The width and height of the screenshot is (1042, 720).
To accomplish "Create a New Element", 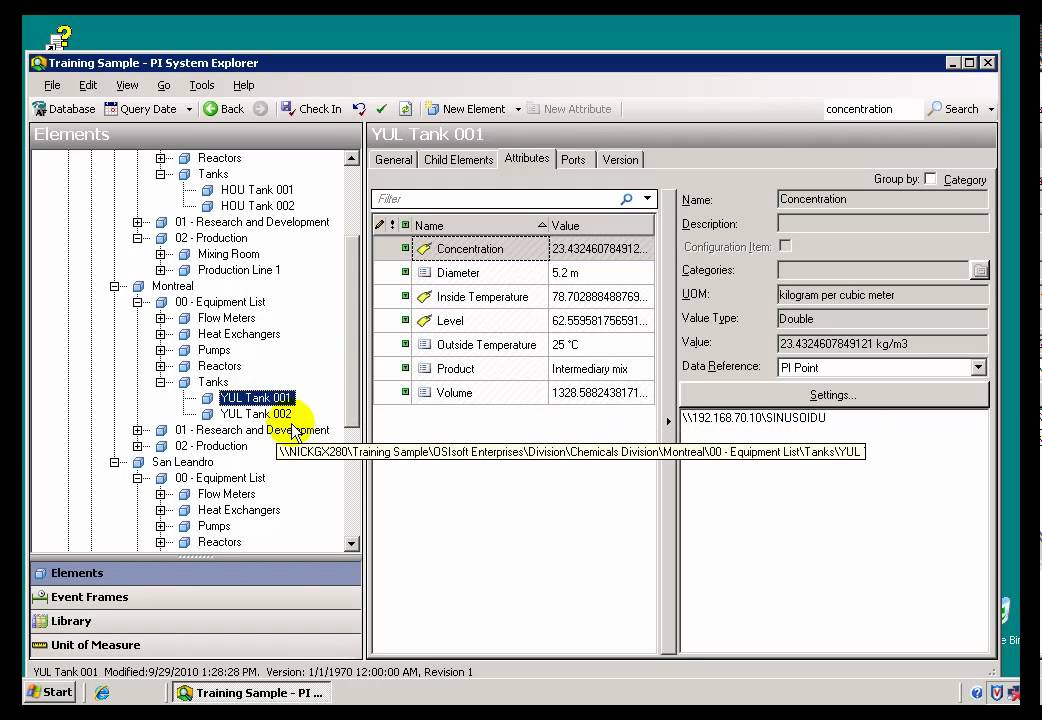I will pyautogui.click(x=466, y=109).
